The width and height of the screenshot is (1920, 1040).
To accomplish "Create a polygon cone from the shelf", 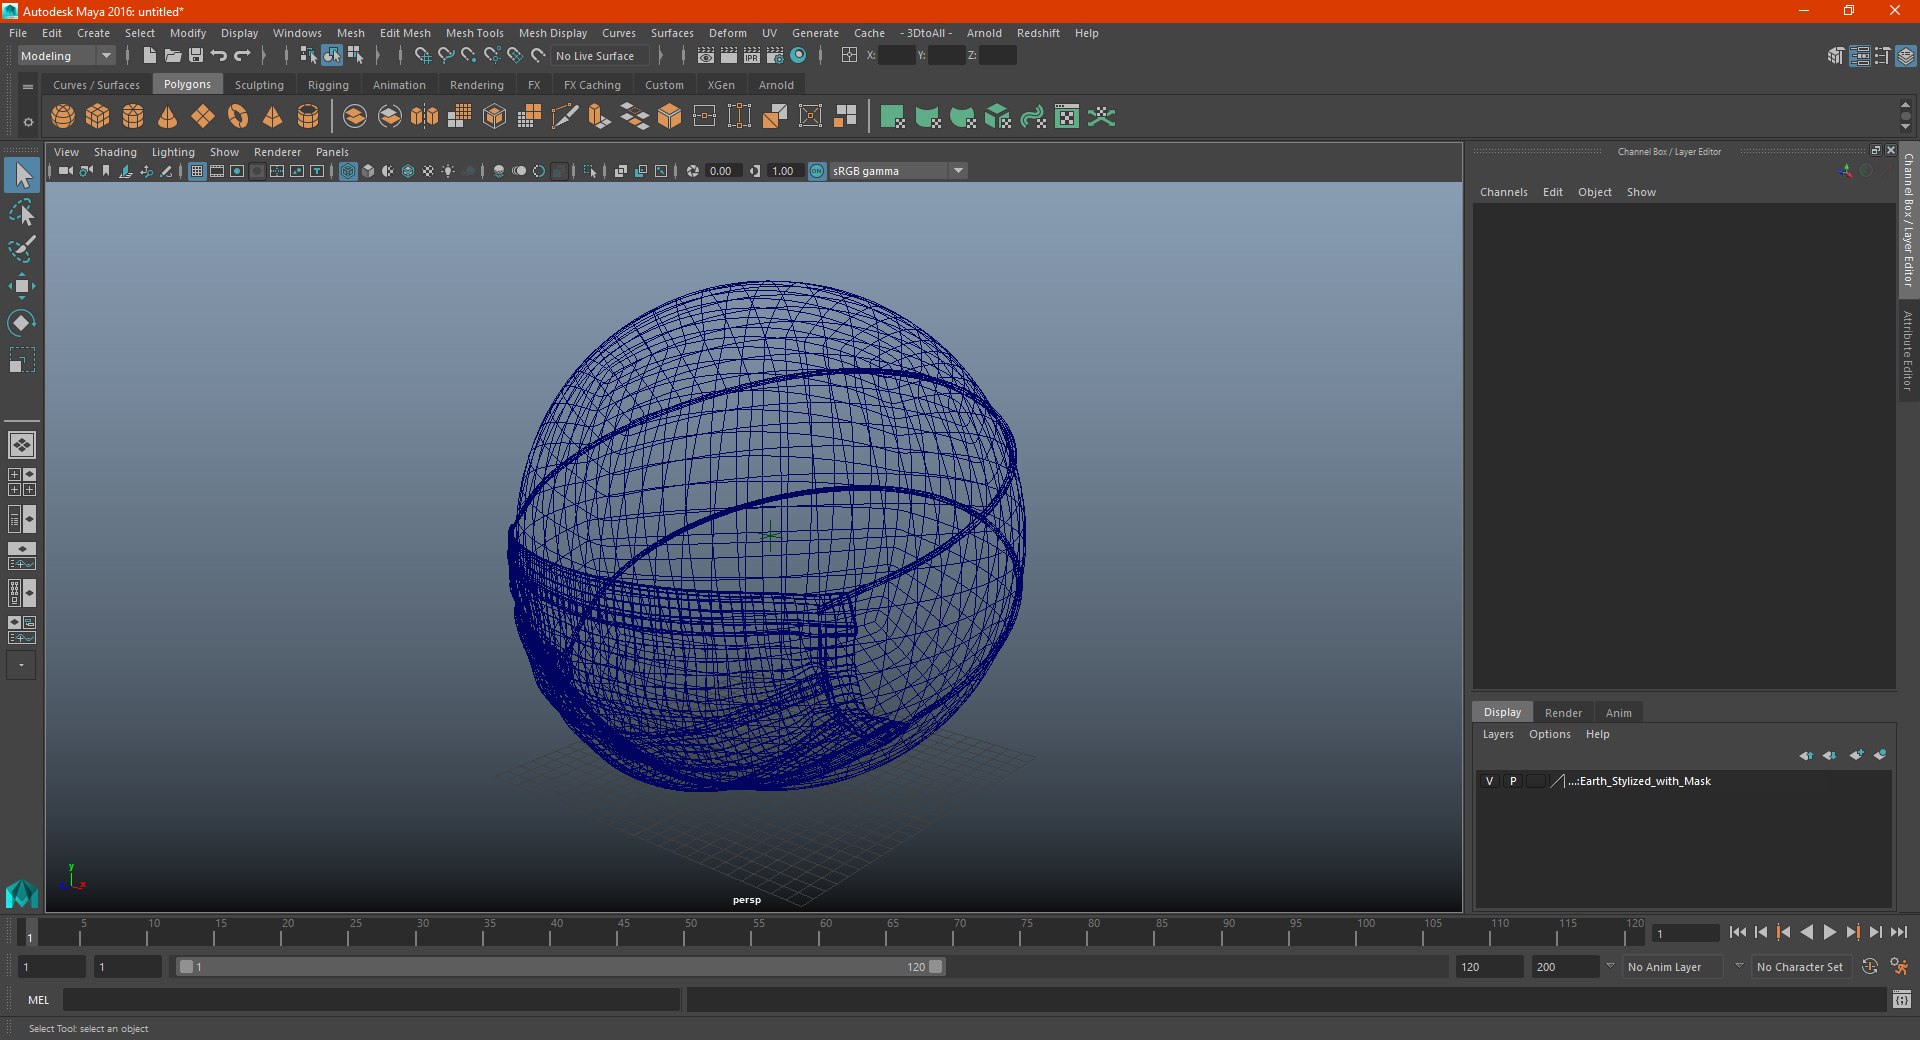I will [168, 117].
